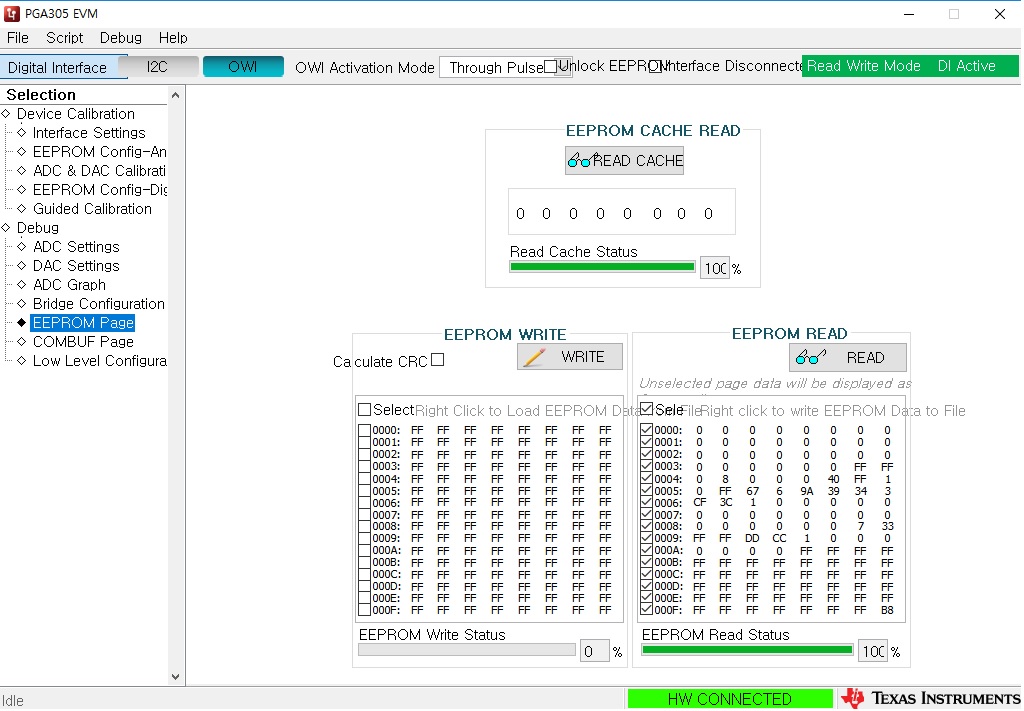This screenshot has width=1024, height=711.
Task: Collapse the Debug tree node
Action: click(6, 228)
